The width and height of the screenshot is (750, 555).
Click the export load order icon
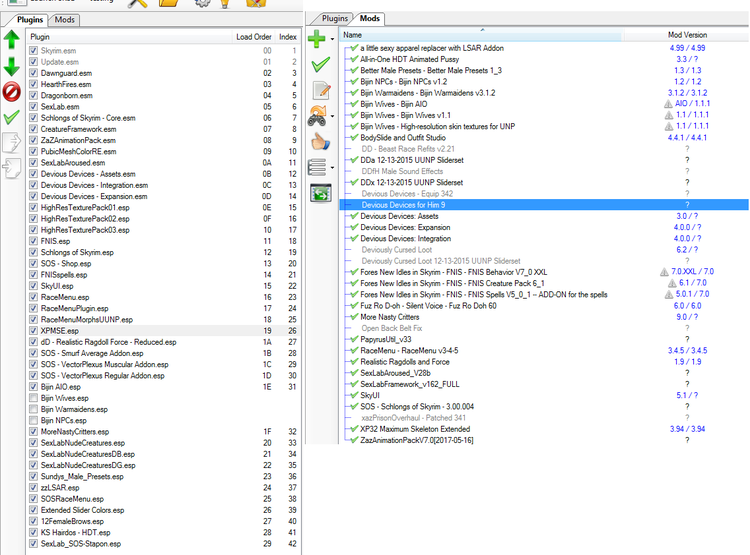[11, 142]
